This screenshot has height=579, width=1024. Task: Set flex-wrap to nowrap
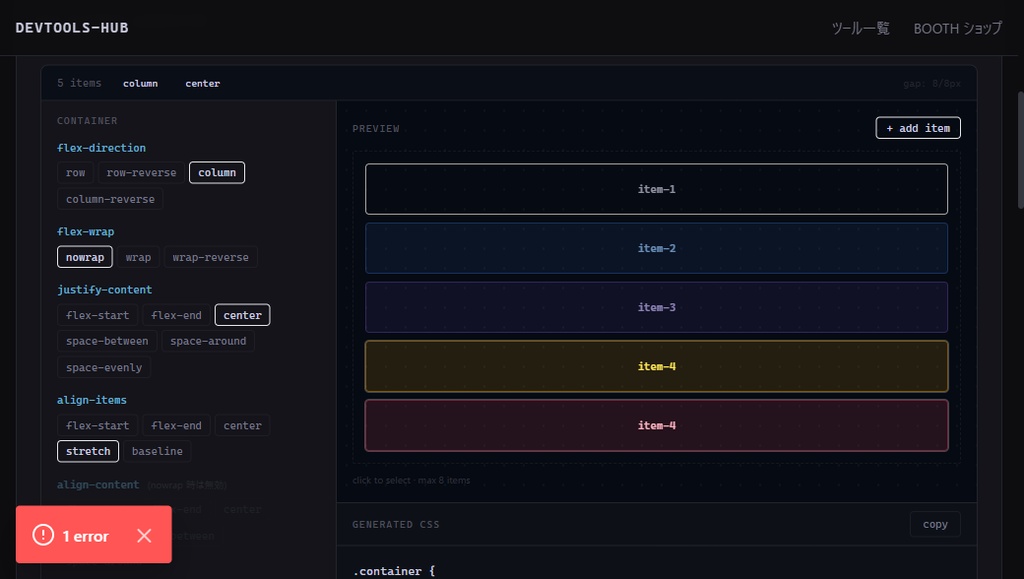point(85,257)
